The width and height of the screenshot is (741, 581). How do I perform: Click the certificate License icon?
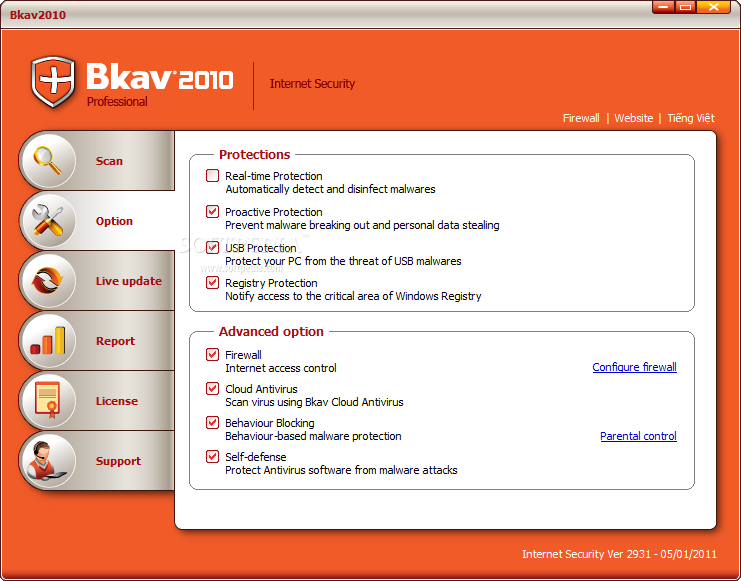pos(48,401)
